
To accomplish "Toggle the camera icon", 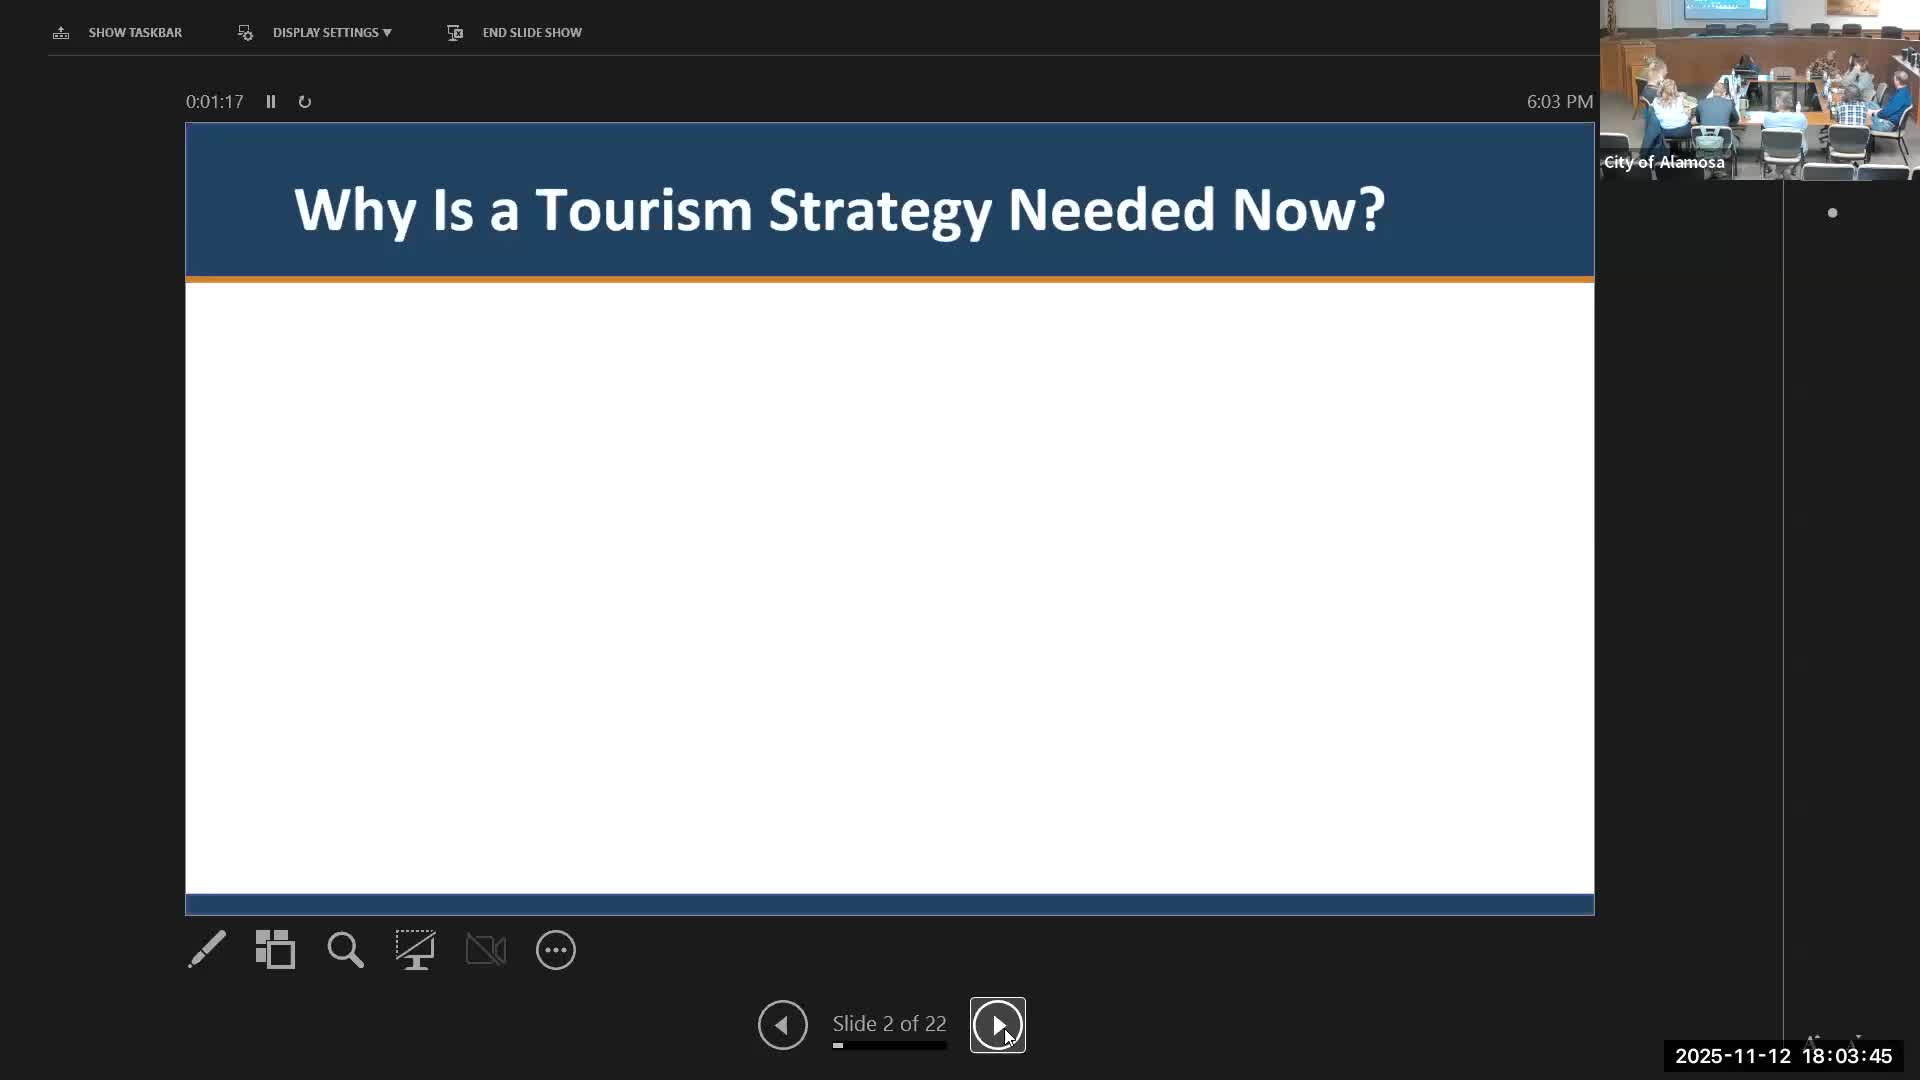I will tap(486, 950).
